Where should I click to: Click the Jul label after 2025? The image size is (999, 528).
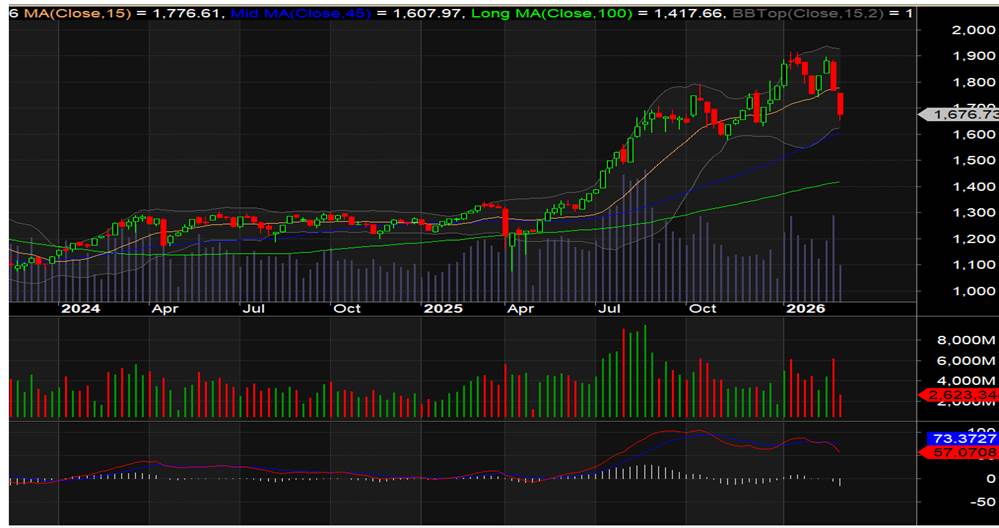tap(610, 309)
